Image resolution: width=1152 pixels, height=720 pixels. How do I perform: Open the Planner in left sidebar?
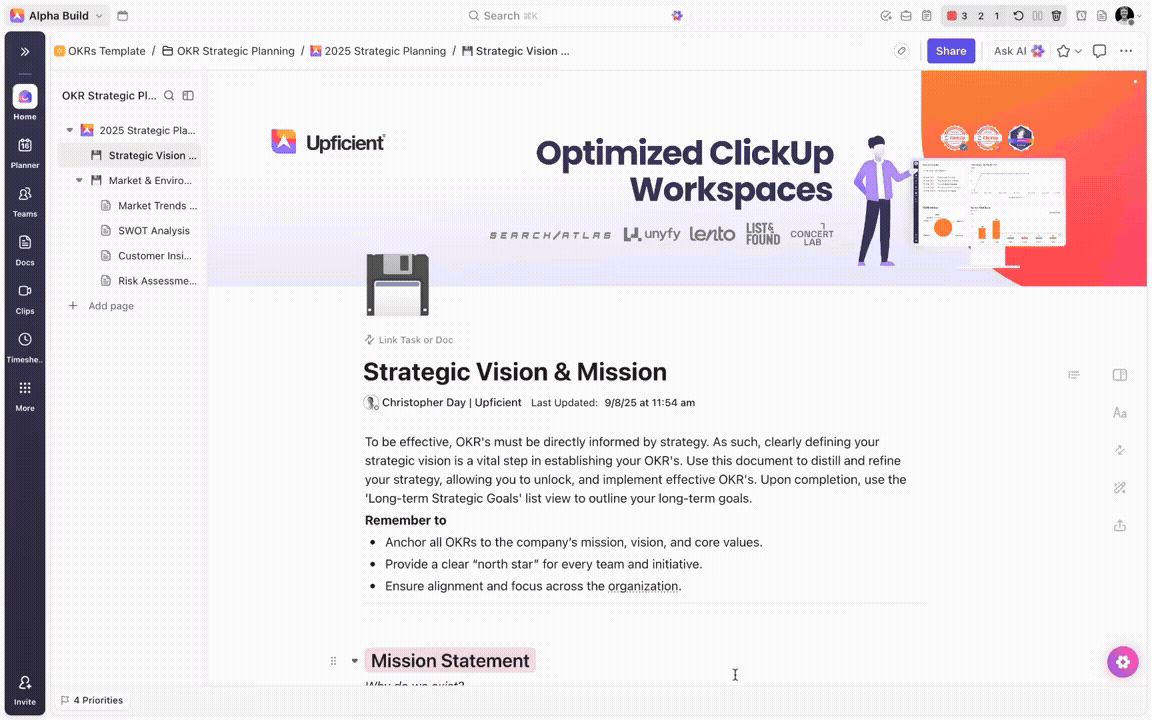pos(25,151)
